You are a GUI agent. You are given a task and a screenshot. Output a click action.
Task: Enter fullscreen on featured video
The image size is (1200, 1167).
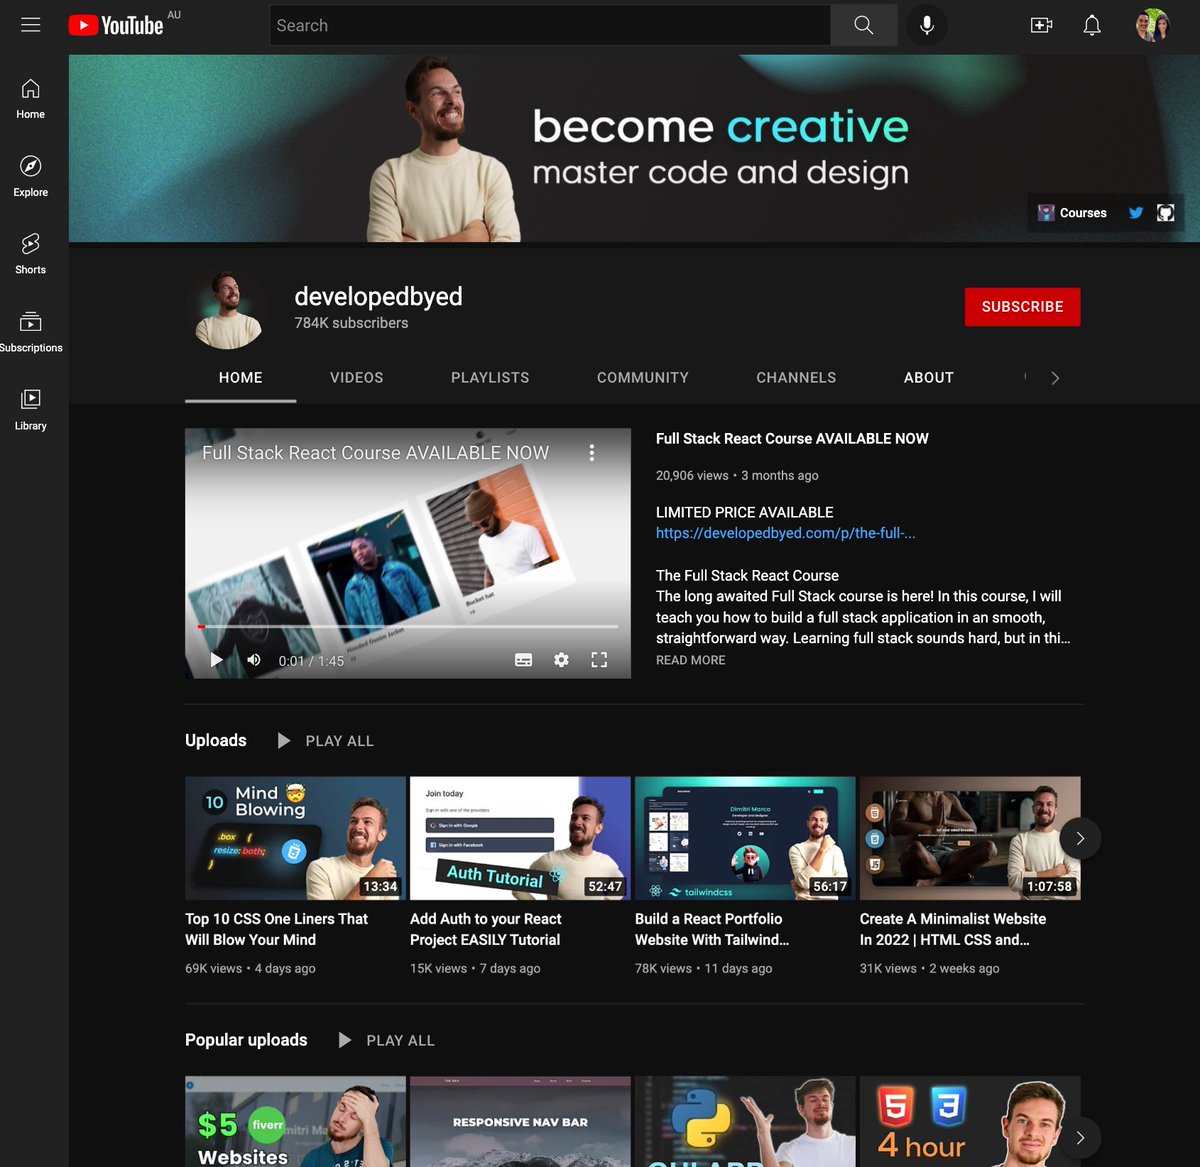[x=599, y=660]
